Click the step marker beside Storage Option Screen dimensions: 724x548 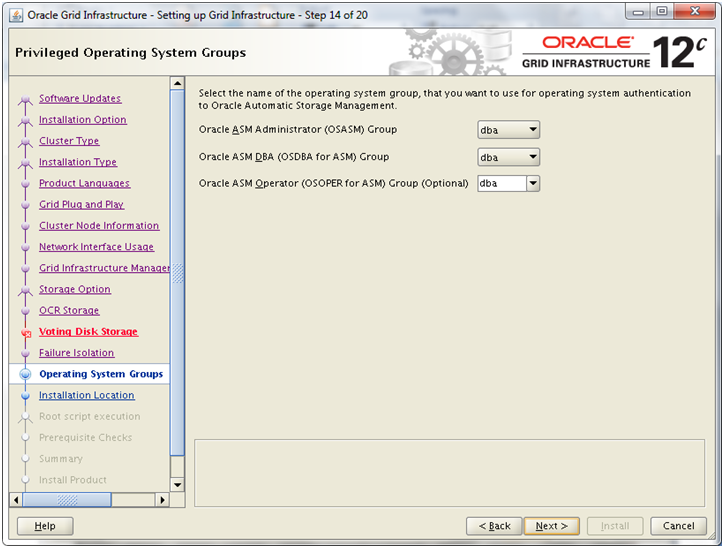pyautogui.click(x=25, y=290)
